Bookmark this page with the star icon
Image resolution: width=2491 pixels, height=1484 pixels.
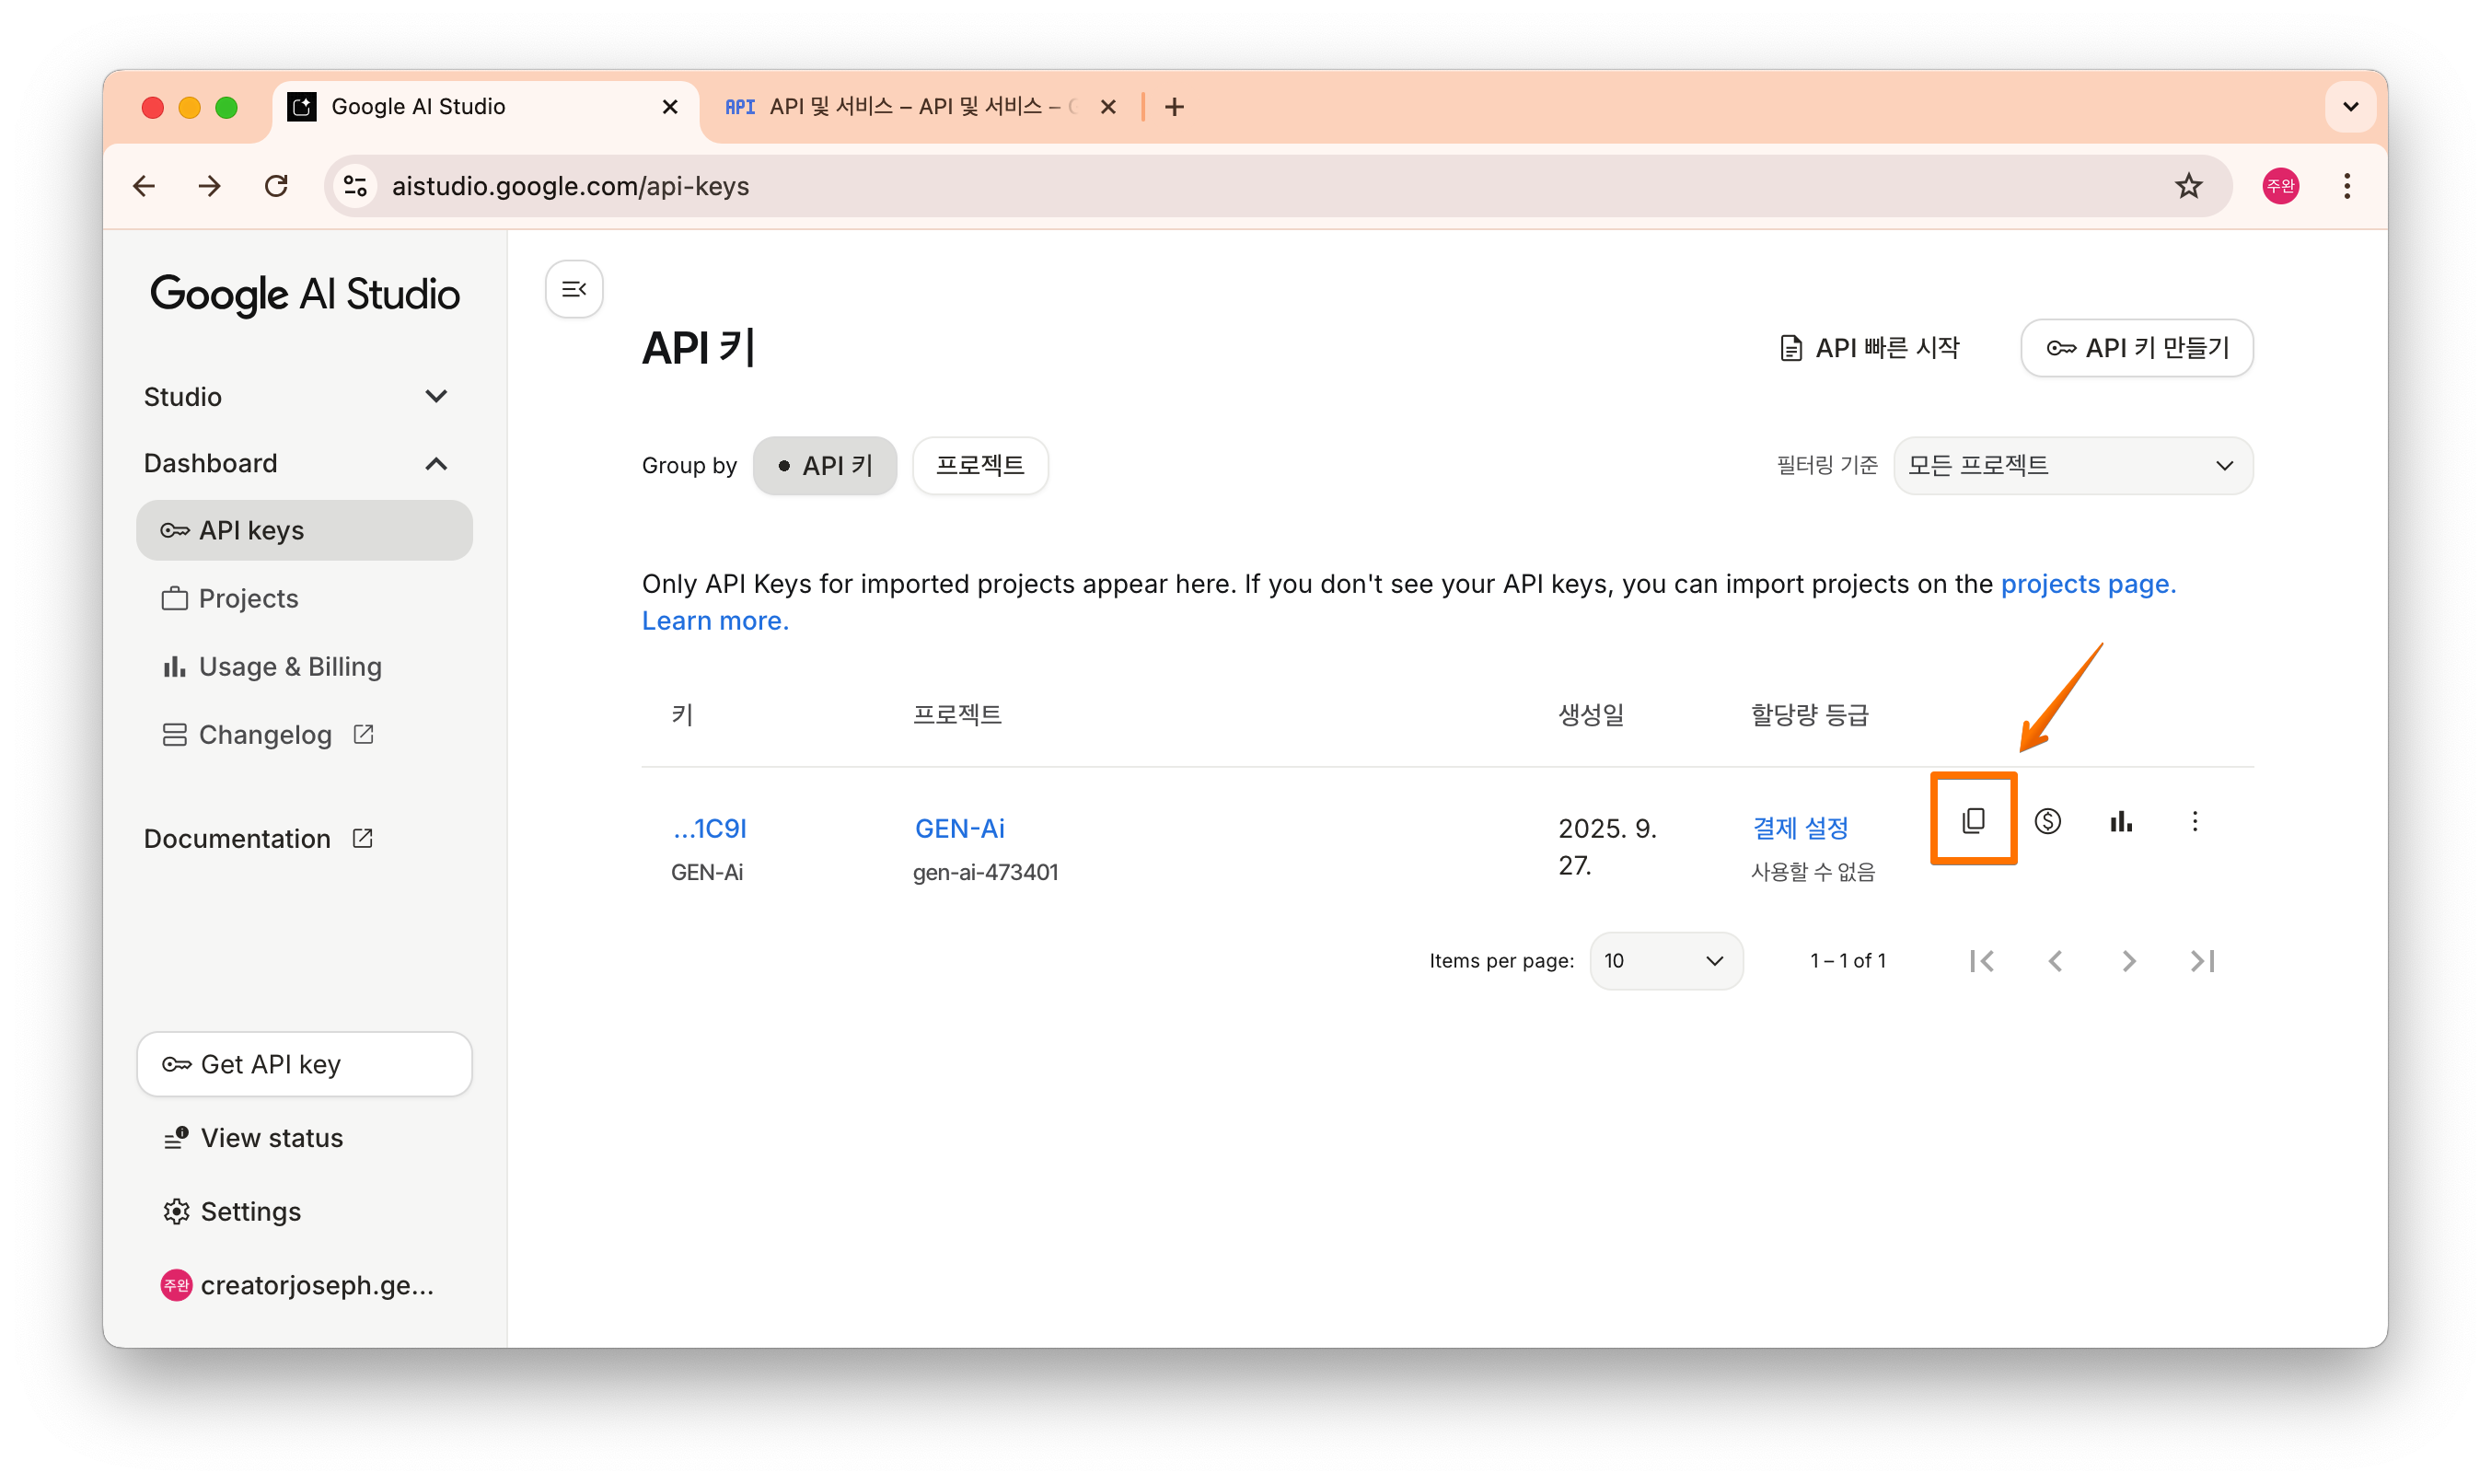click(x=2188, y=186)
